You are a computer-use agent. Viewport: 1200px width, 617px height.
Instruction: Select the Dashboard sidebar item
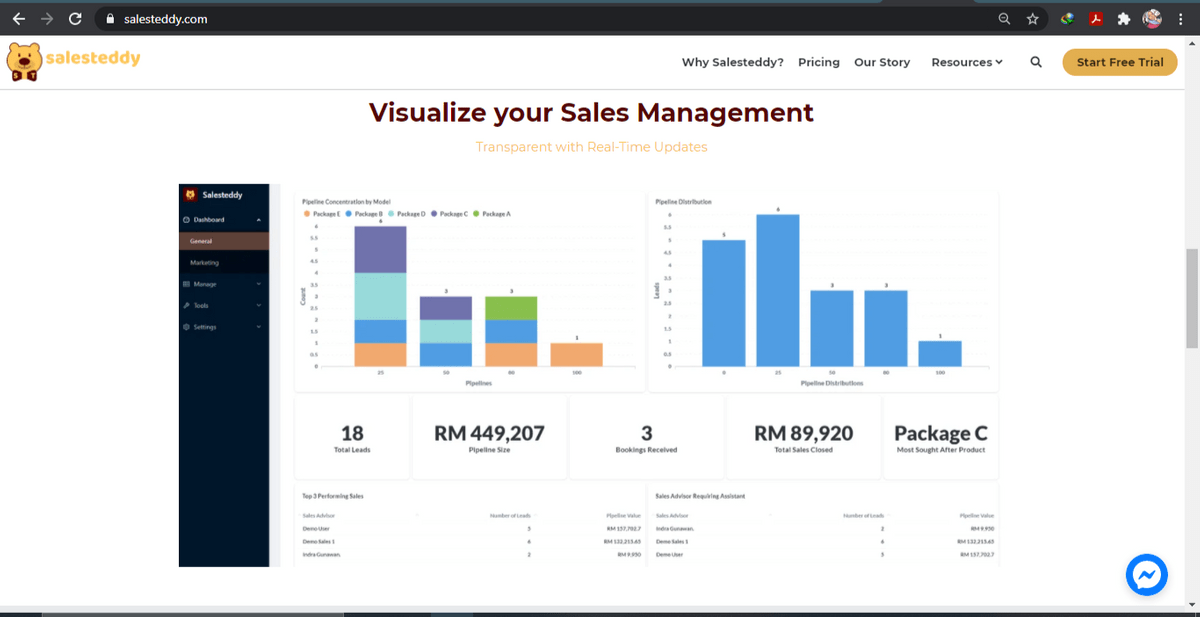click(224, 220)
